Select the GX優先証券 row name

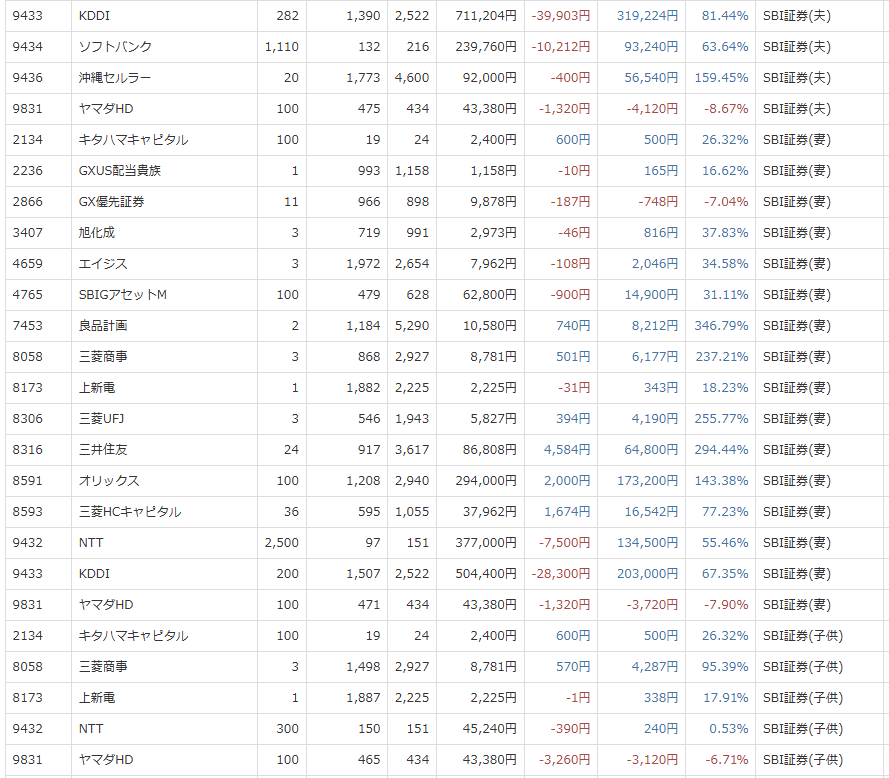111,202
